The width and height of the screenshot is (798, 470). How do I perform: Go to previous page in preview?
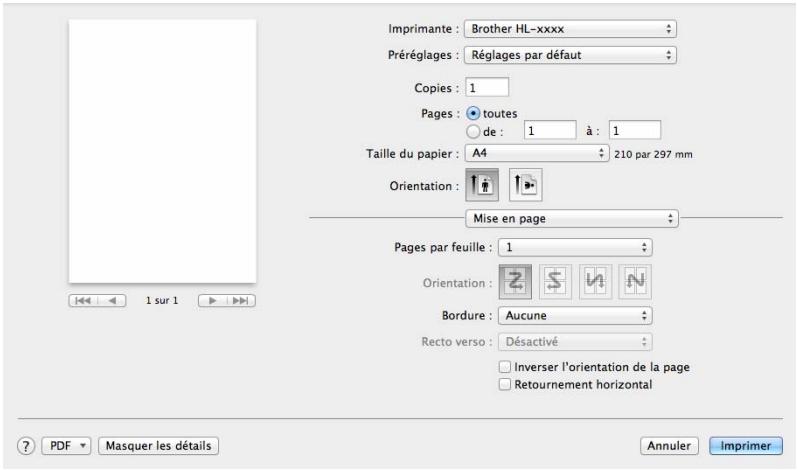tap(112, 301)
